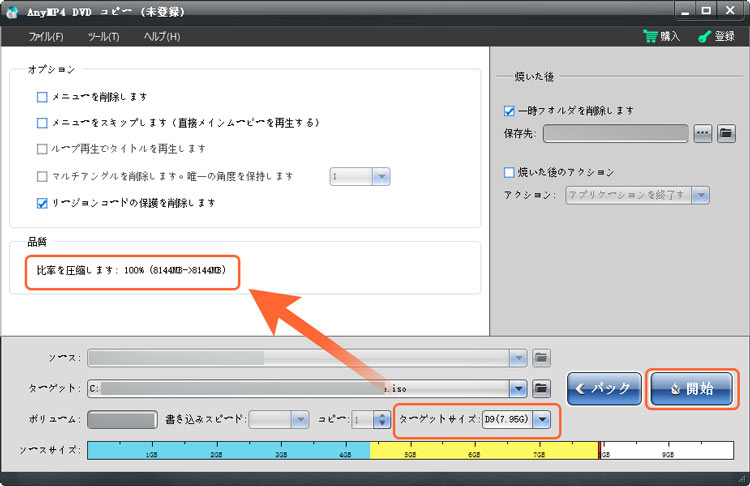
Task: Click the folder icon beside ソース field
Action: pyautogui.click(x=541, y=357)
